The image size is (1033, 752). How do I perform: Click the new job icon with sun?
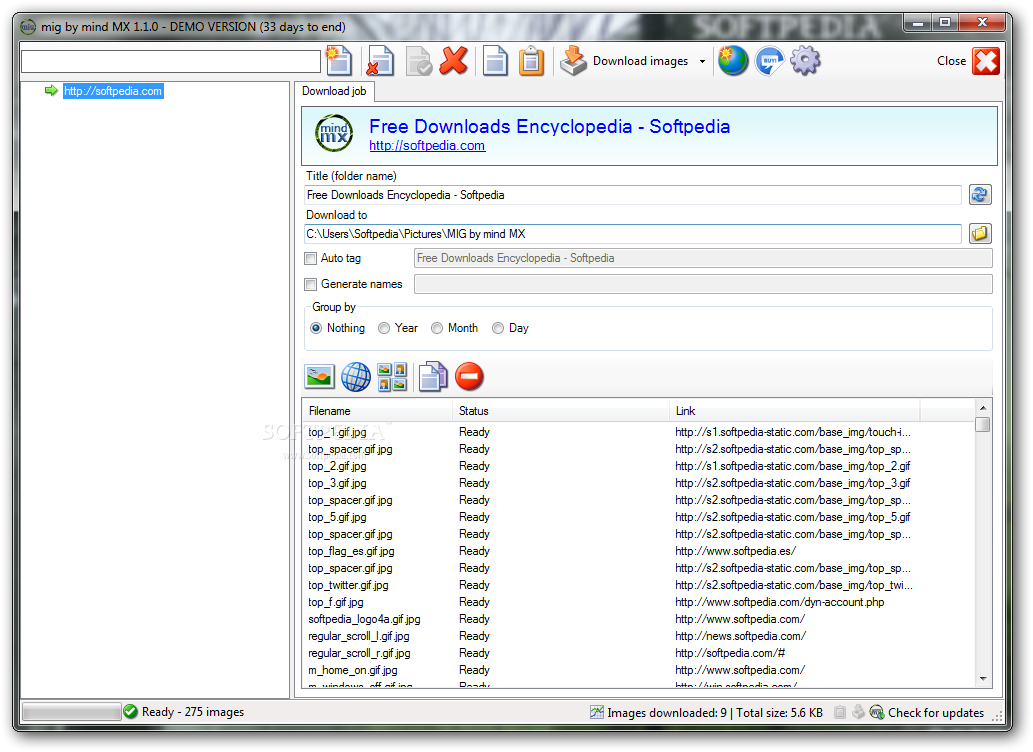(339, 61)
